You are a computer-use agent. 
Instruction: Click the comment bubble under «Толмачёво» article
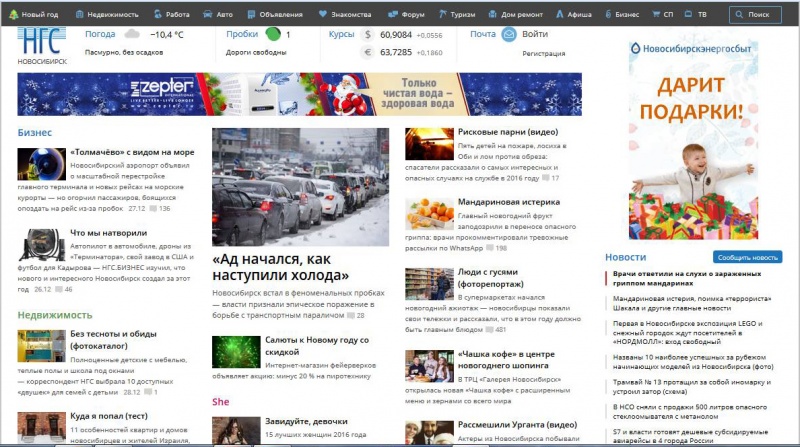pos(153,209)
